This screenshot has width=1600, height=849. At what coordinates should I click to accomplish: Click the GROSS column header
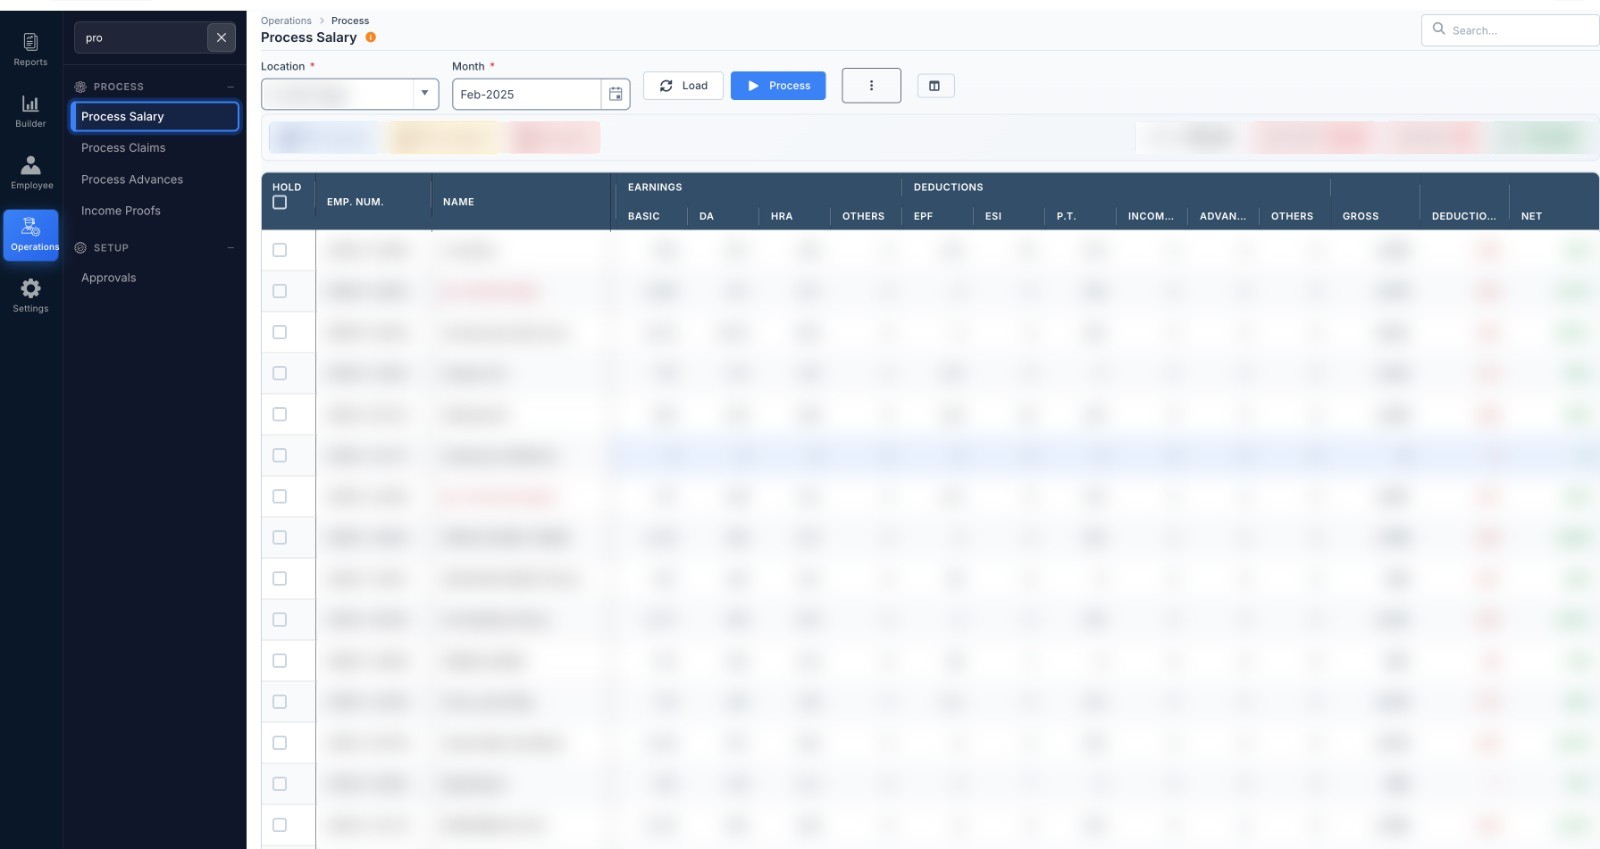click(1361, 216)
